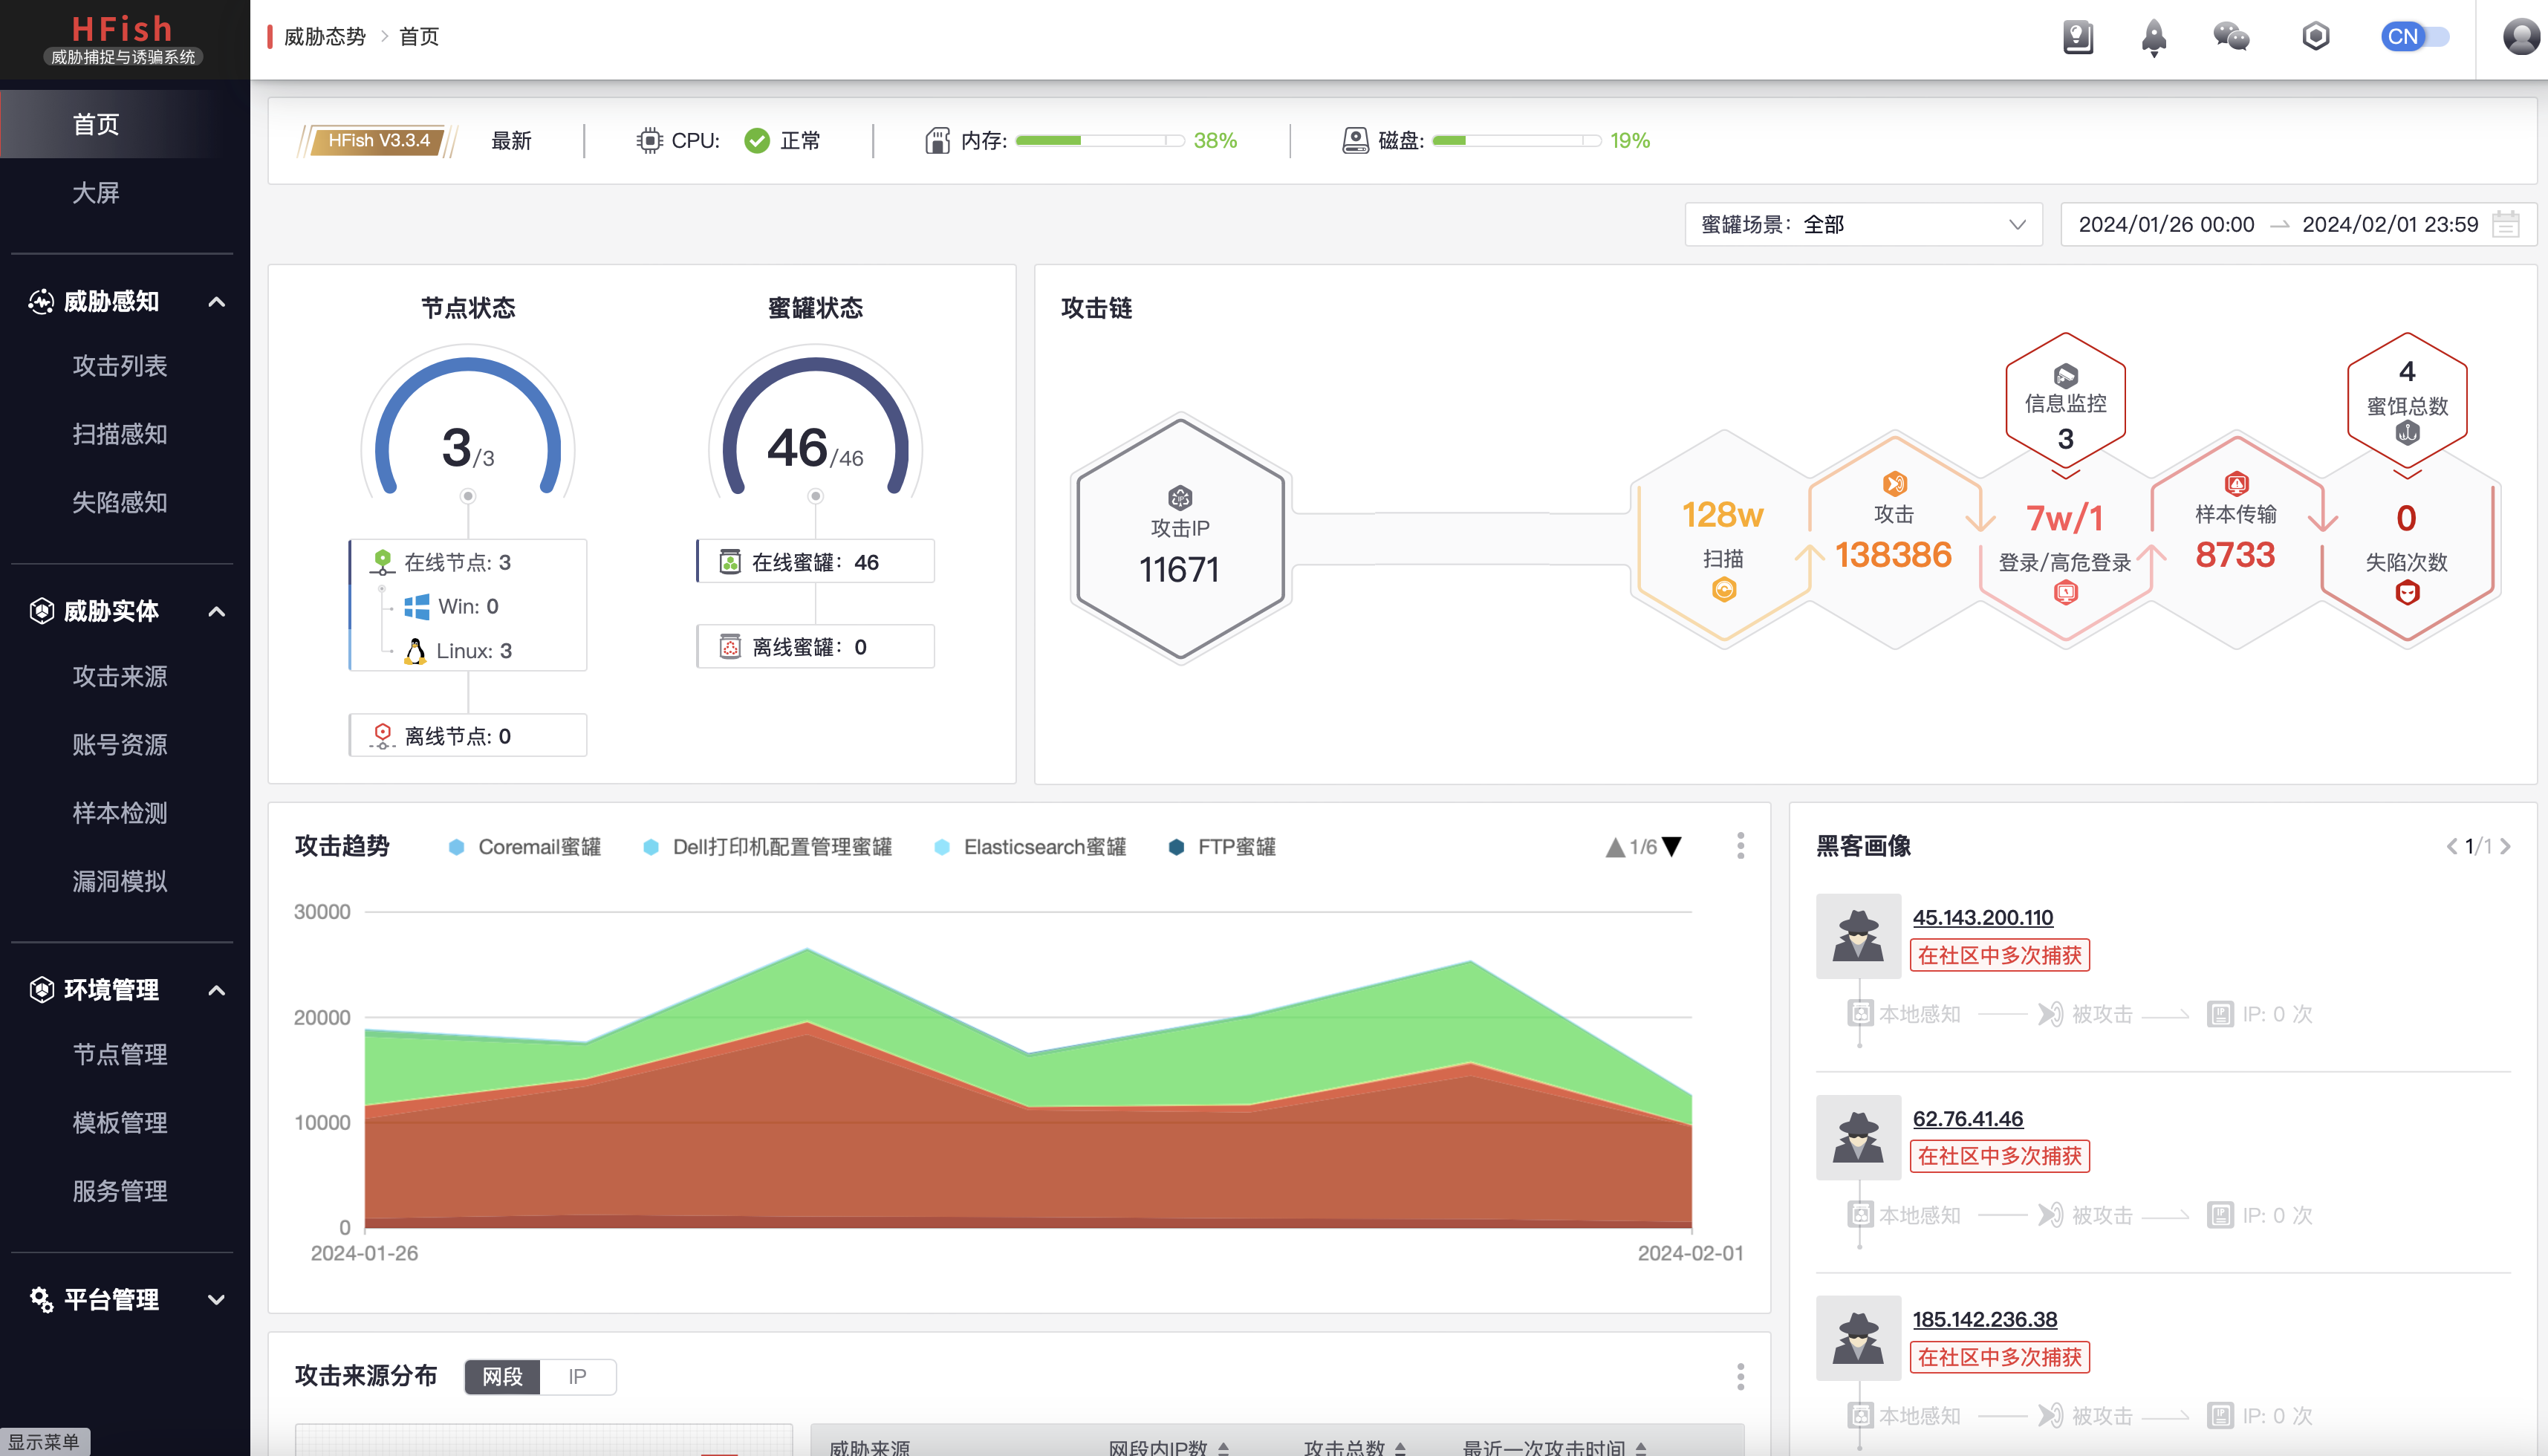2548x1456 pixels.
Task: Open the user avatar icon
Action: [x=2521, y=38]
